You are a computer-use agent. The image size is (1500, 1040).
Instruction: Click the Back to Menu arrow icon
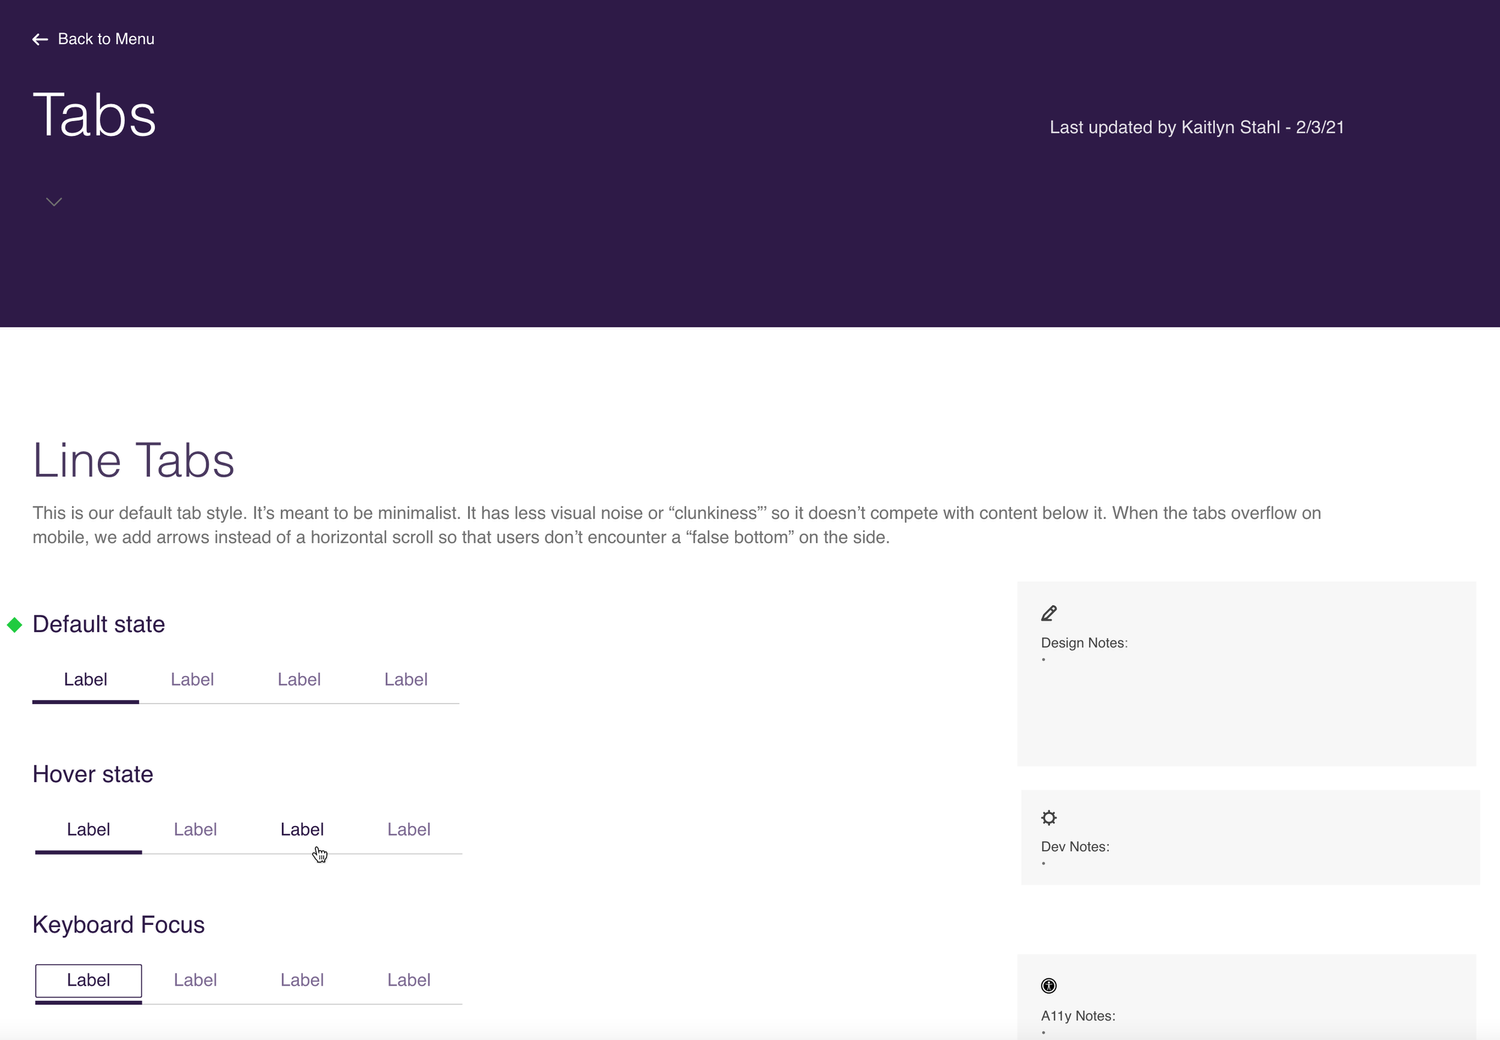[x=40, y=39]
